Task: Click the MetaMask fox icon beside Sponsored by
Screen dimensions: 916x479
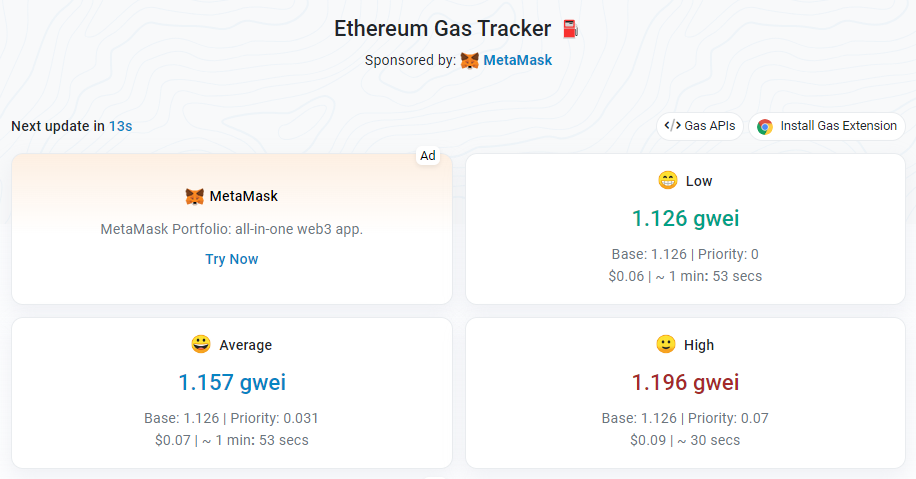Action: pyautogui.click(x=470, y=60)
